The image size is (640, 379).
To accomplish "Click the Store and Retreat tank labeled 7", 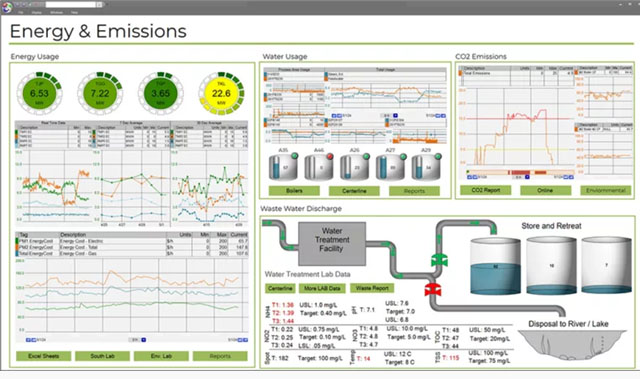I will tap(606, 265).
